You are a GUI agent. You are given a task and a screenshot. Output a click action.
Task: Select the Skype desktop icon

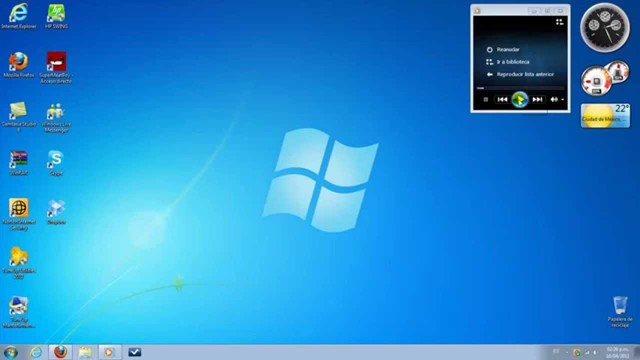click(x=56, y=163)
